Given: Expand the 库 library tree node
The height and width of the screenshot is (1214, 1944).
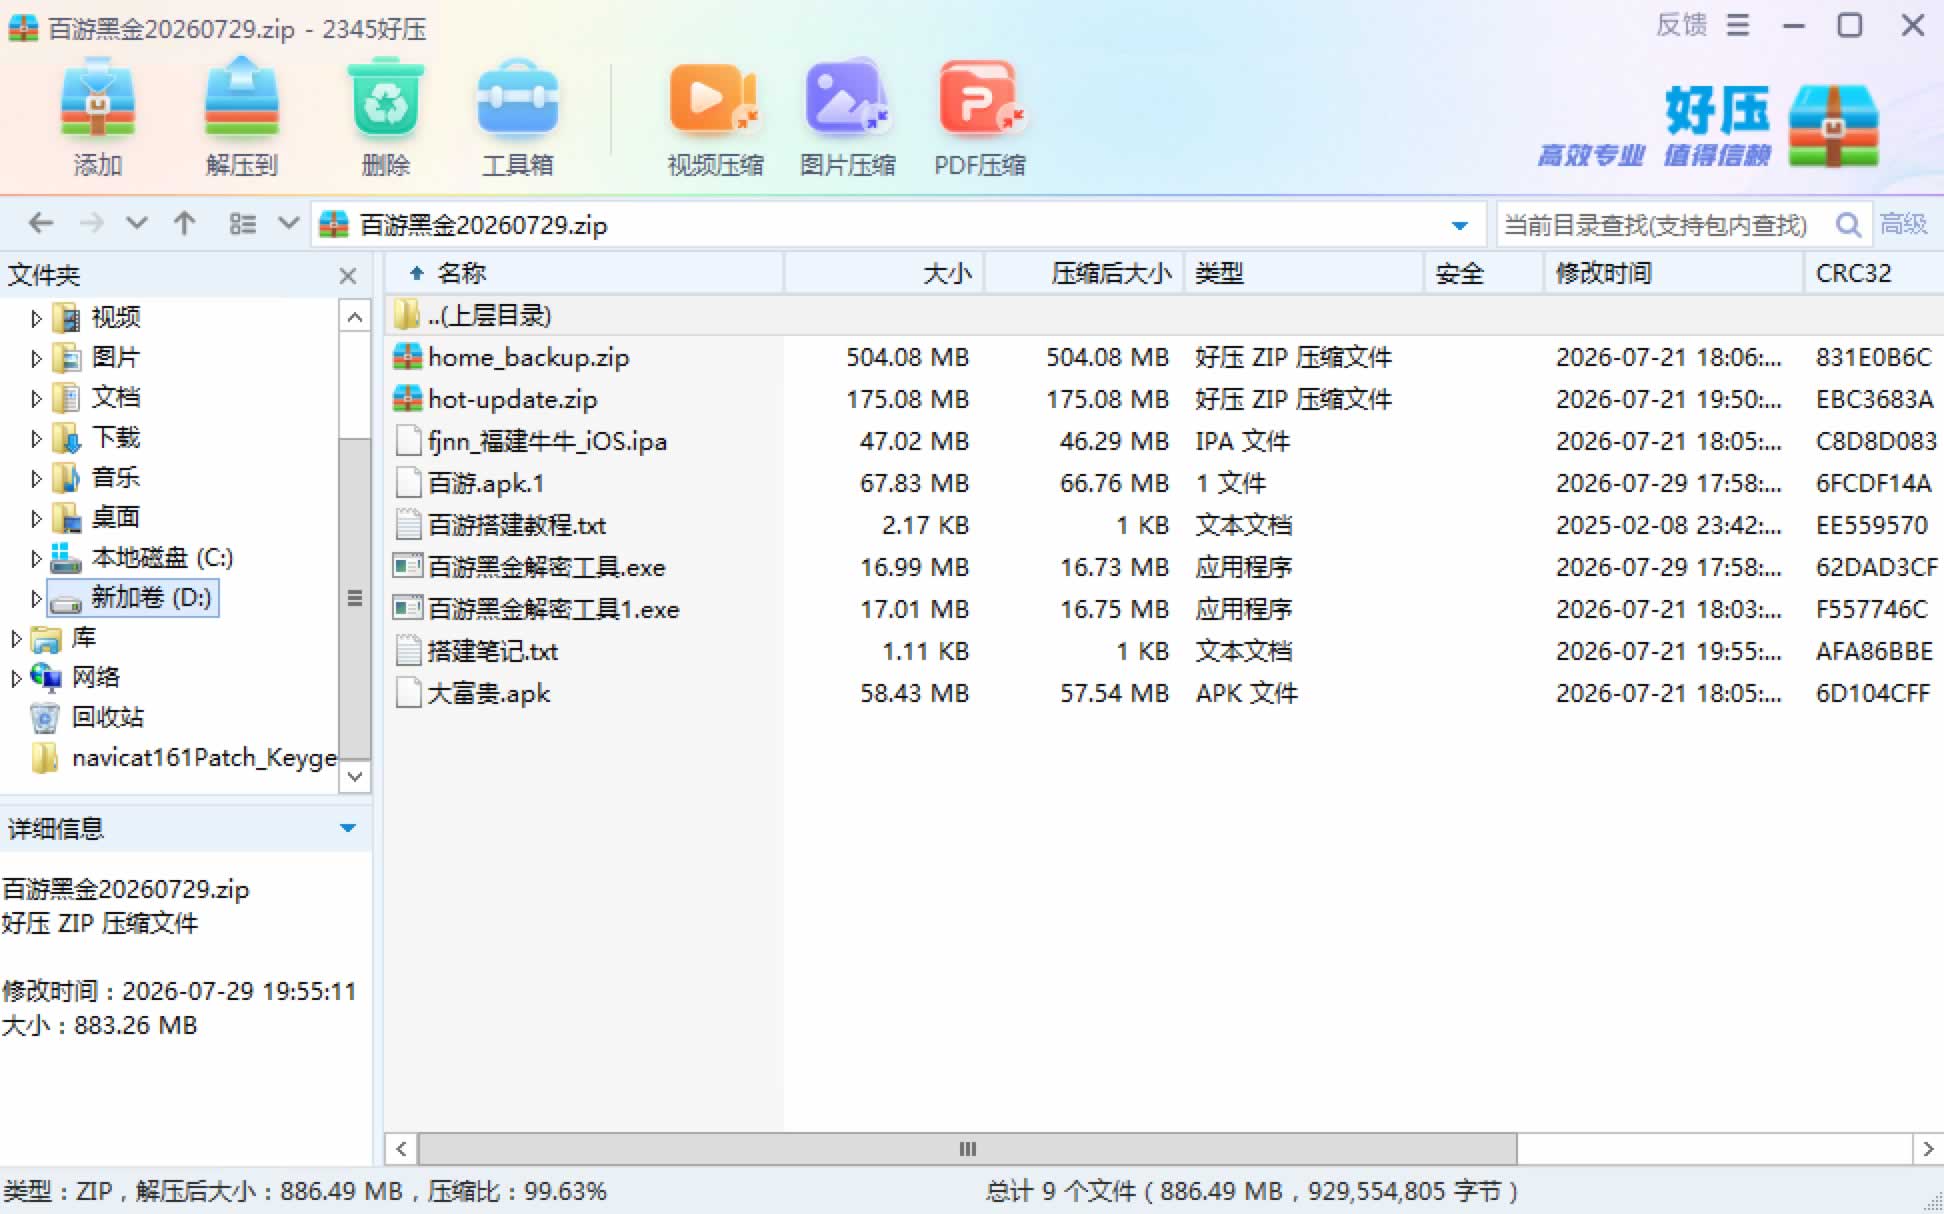Looking at the screenshot, I should 16,638.
